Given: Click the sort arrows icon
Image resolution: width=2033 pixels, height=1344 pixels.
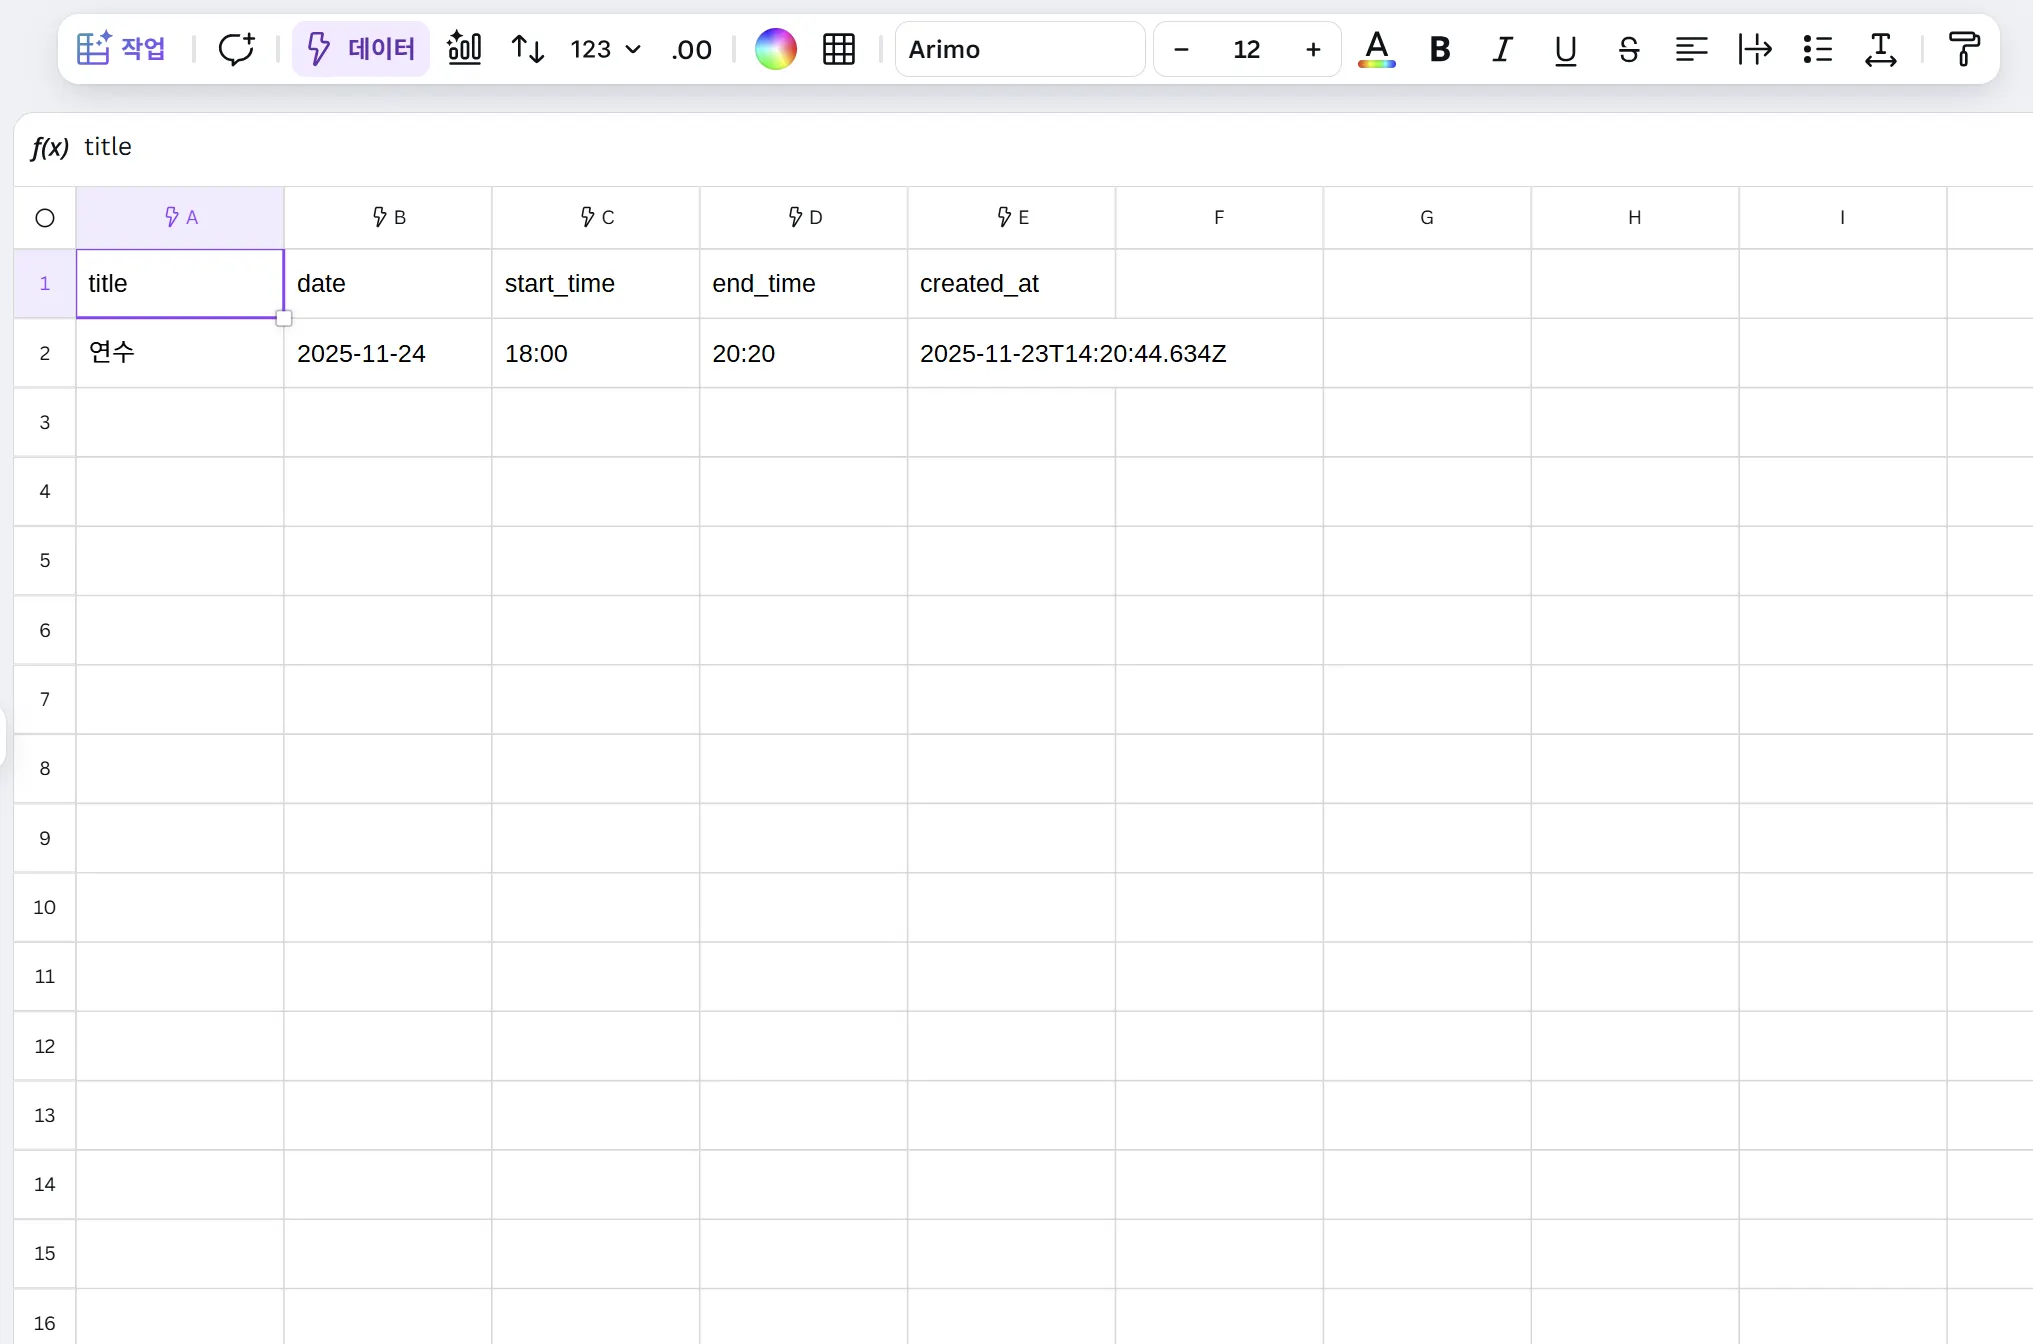Looking at the screenshot, I should [527, 49].
